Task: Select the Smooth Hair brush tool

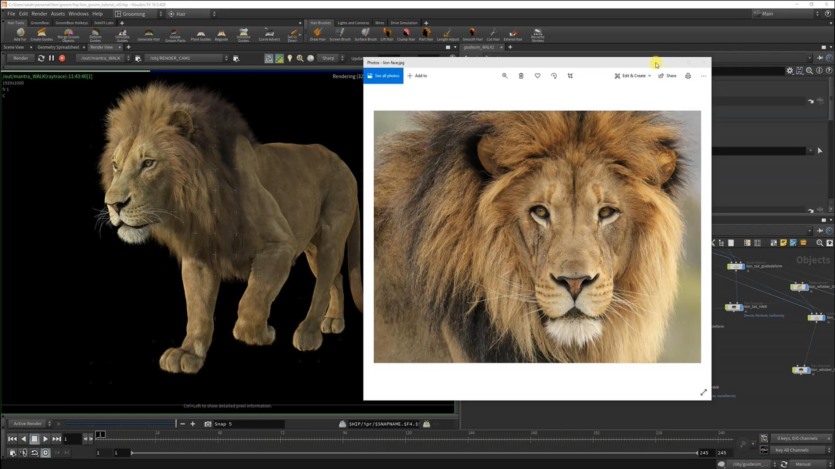Action: (x=472, y=35)
